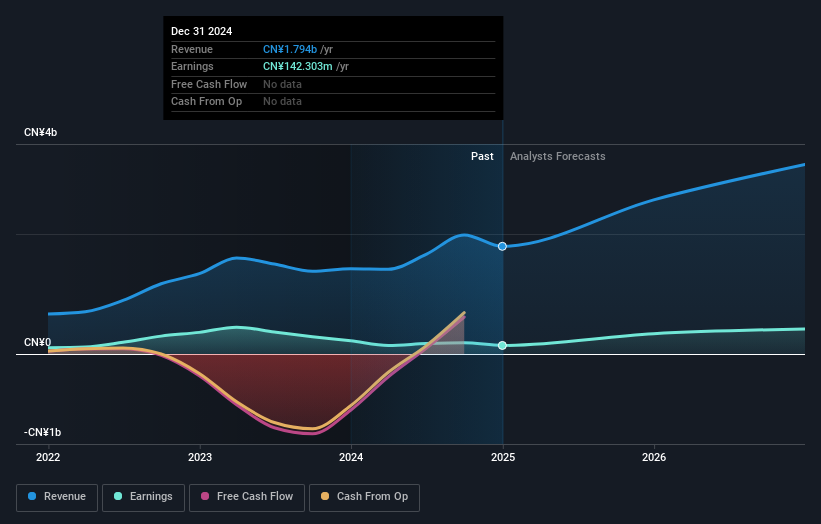
Task: Click the teal Earnings legend dot
Action: click(118, 496)
